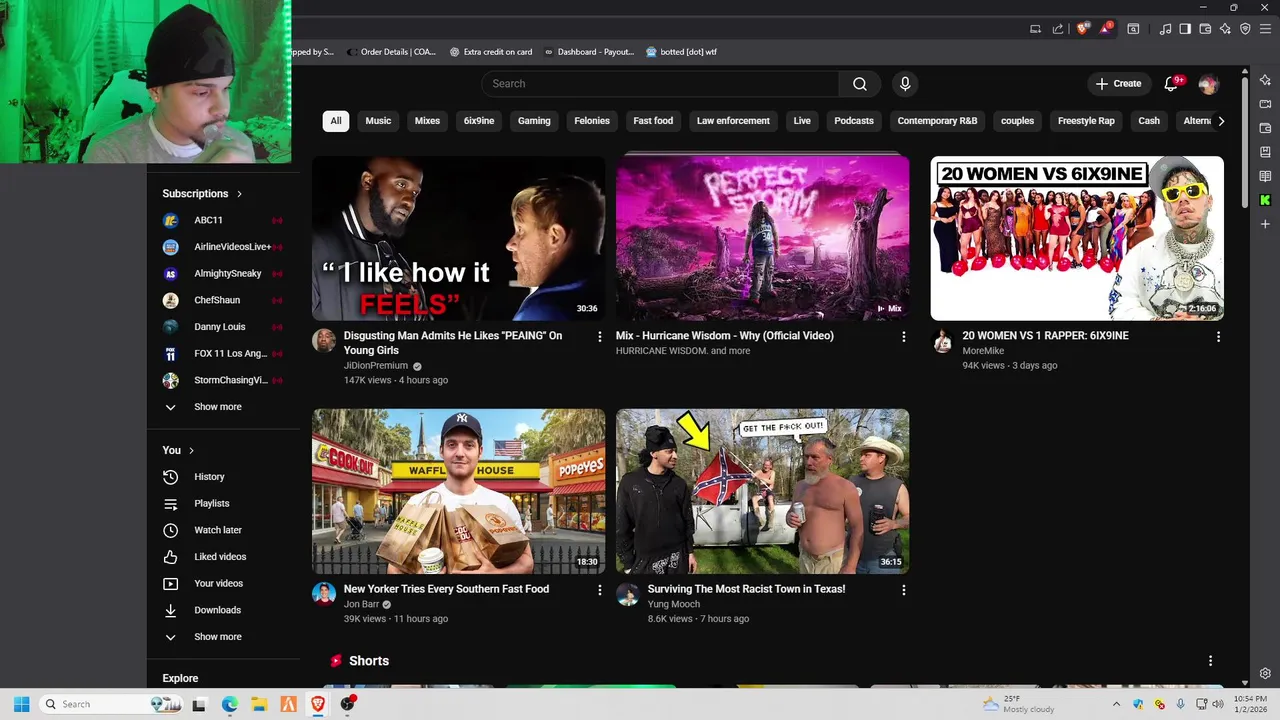Open the Yung Mooch channel link
The height and width of the screenshot is (720, 1280).
(x=674, y=605)
